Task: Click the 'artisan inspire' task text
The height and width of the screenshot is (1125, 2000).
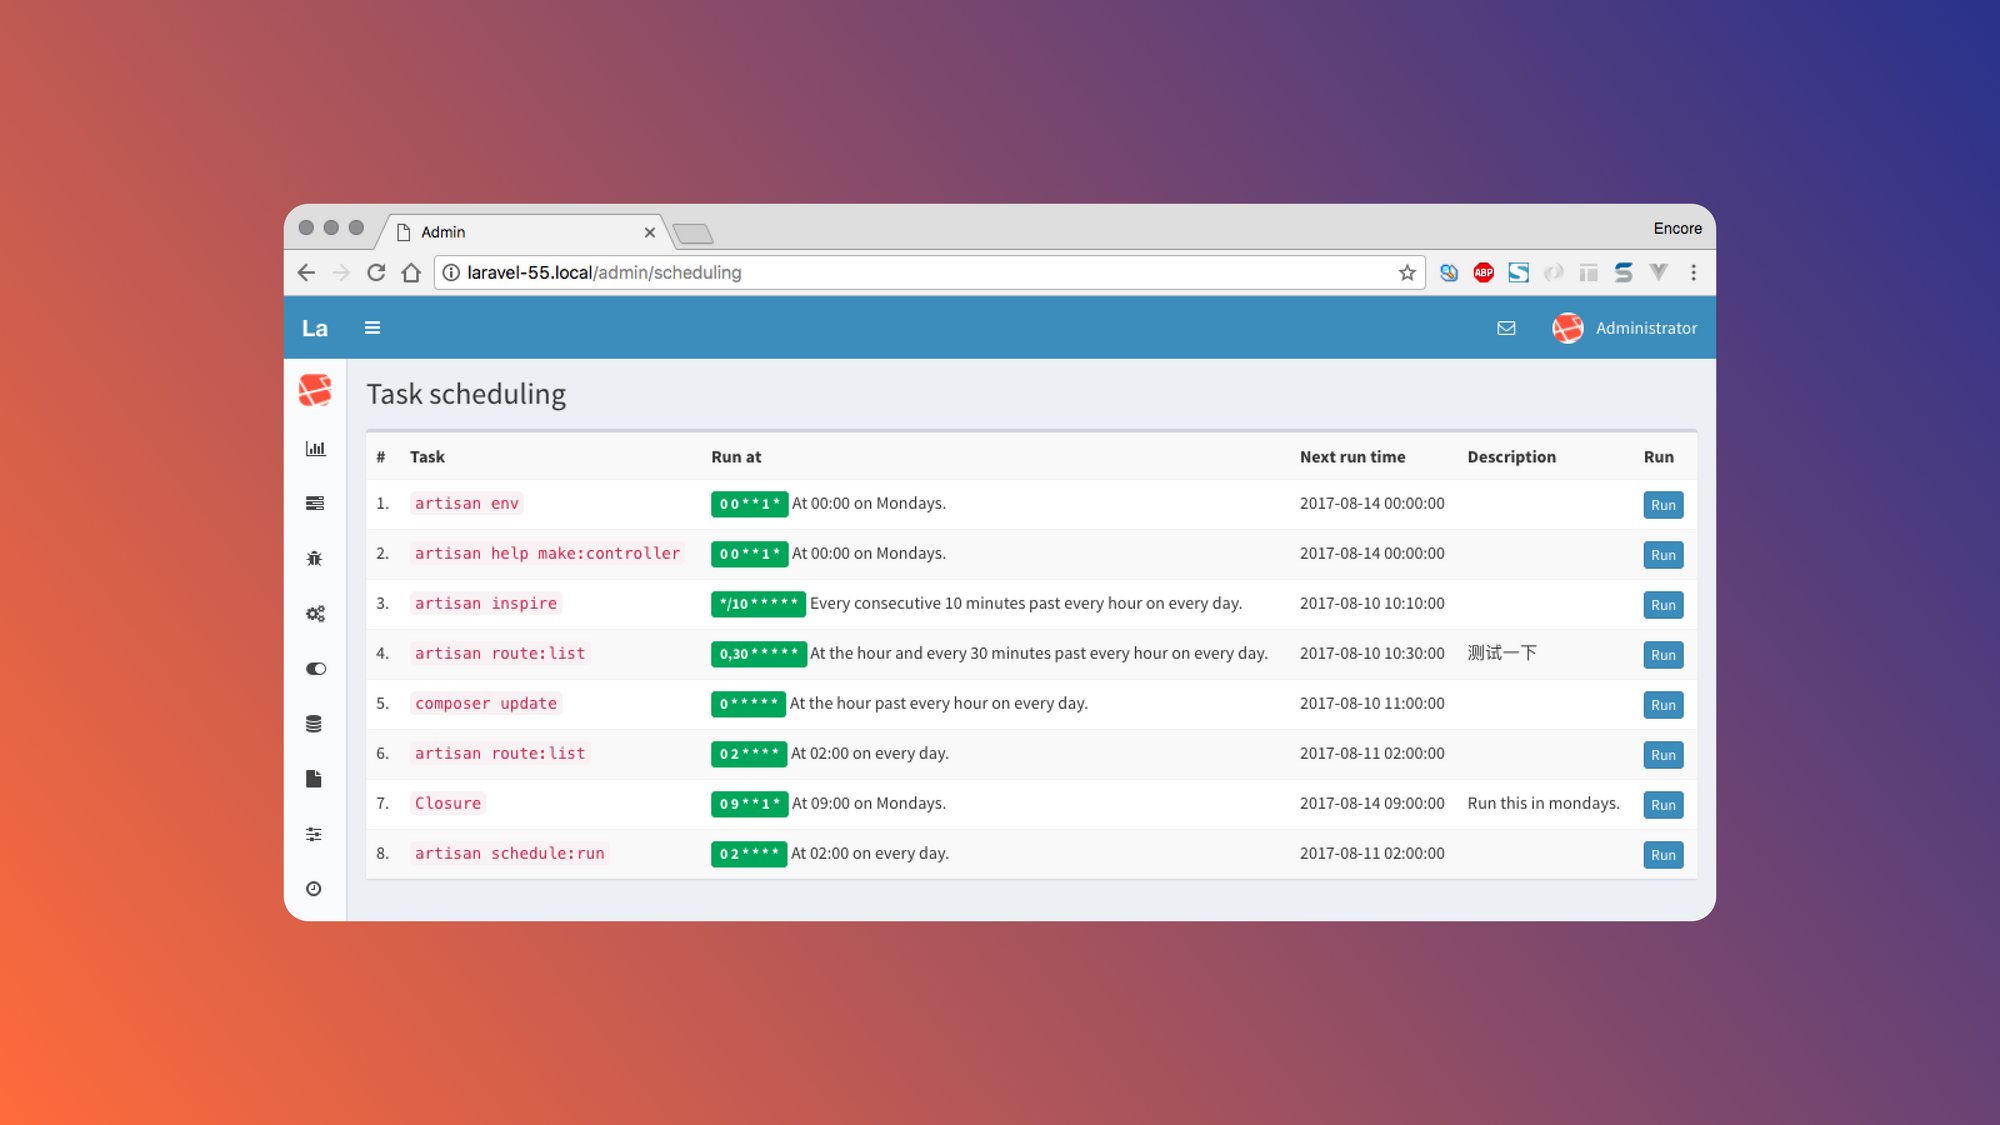Action: click(486, 604)
